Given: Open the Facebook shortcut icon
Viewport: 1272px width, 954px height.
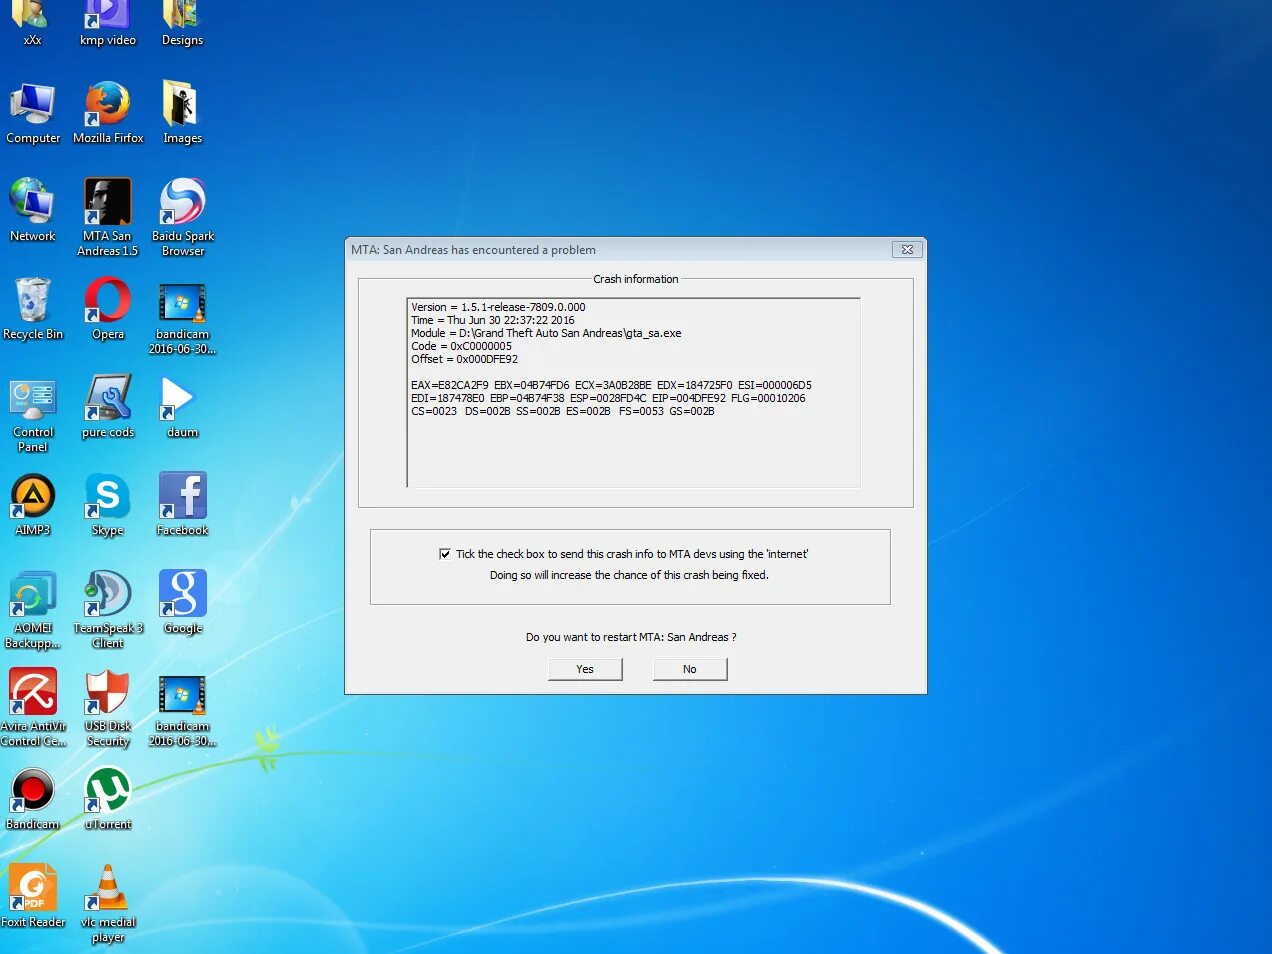Looking at the screenshot, I should [x=182, y=504].
